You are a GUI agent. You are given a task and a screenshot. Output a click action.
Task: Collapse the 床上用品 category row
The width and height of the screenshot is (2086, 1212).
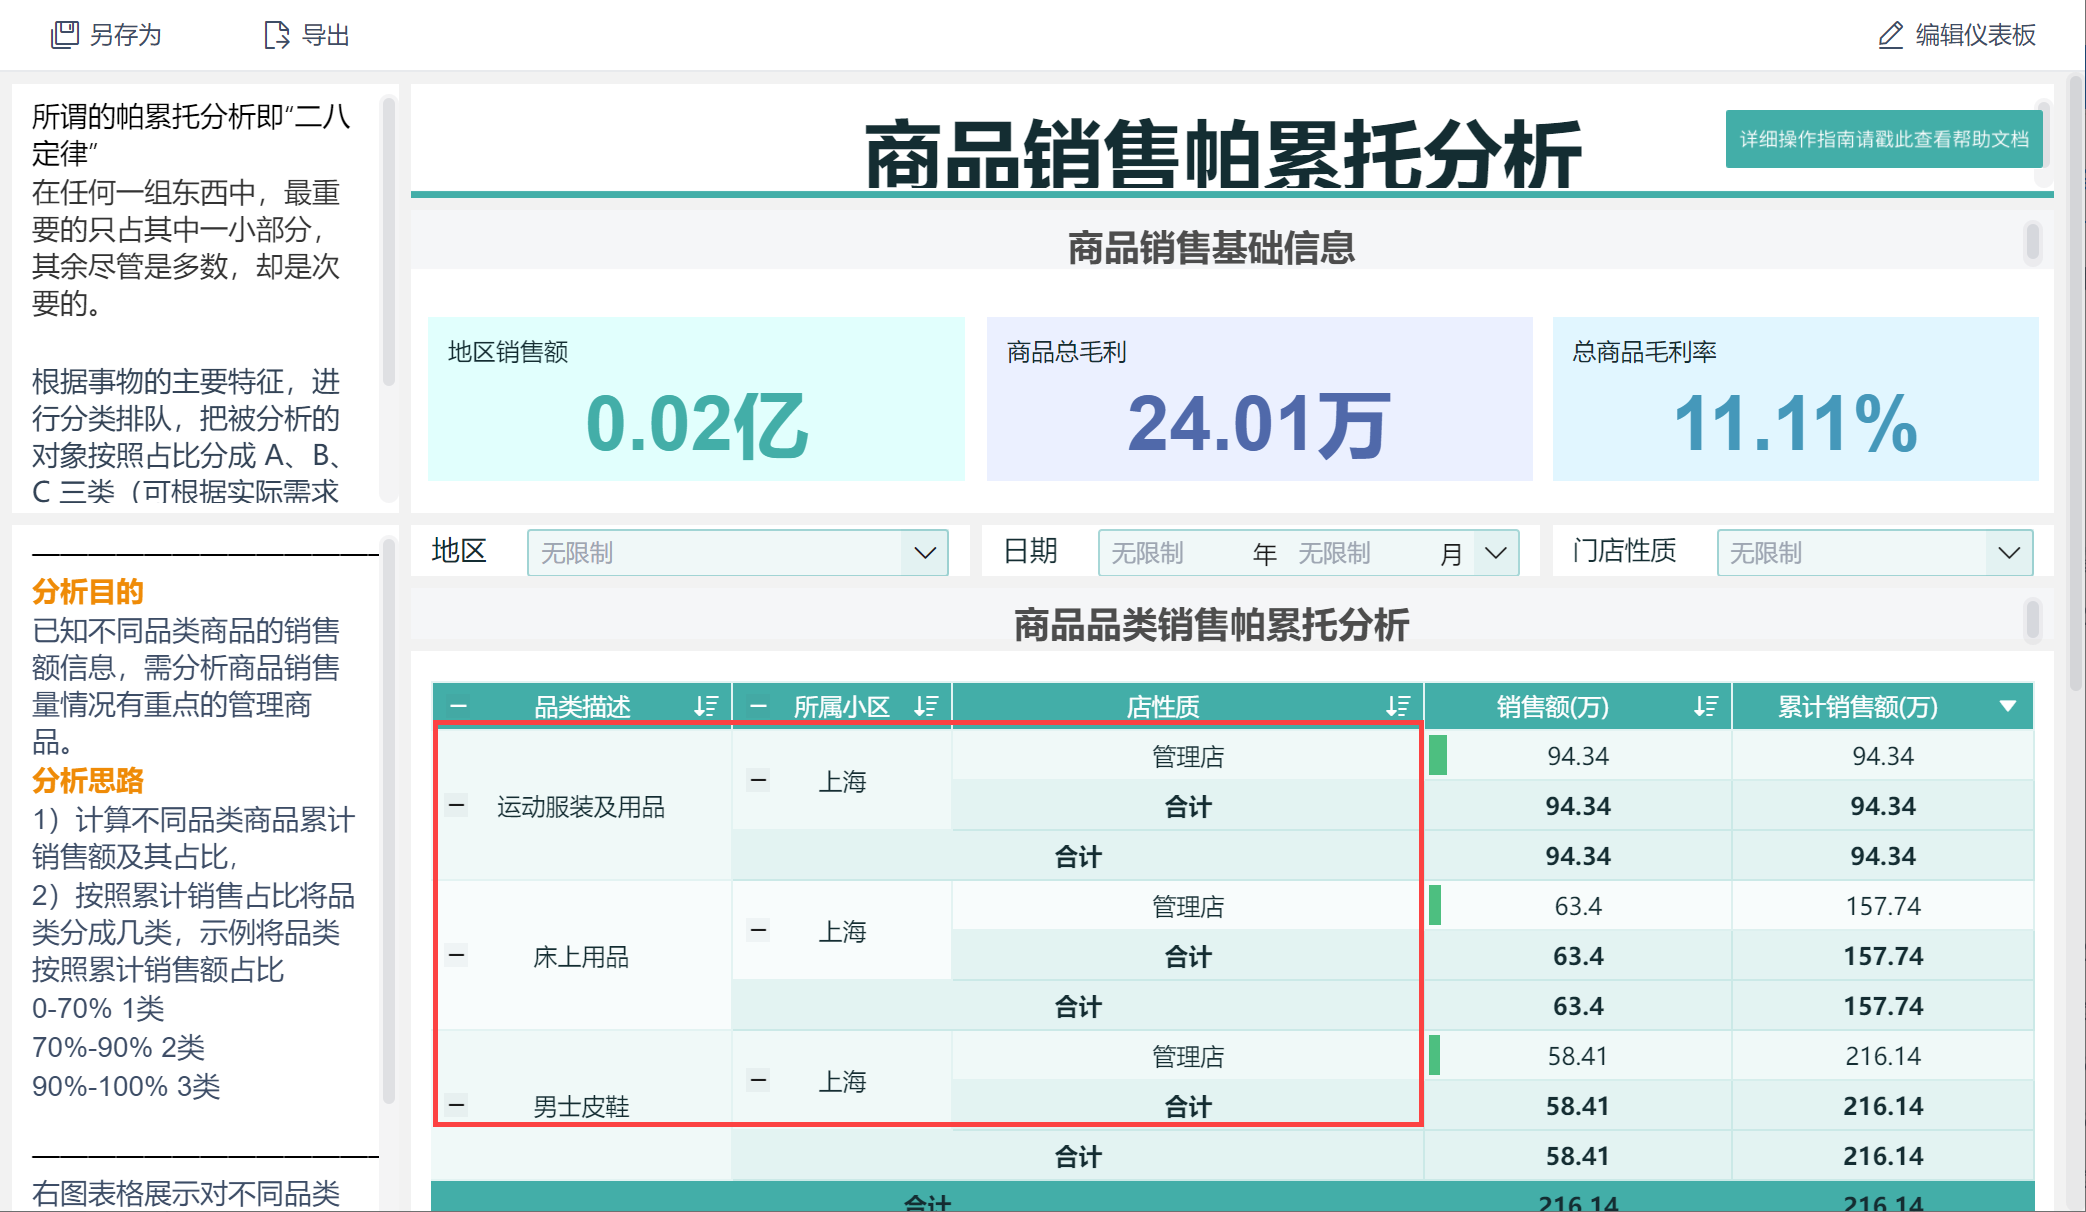click(x=457, y=955)
